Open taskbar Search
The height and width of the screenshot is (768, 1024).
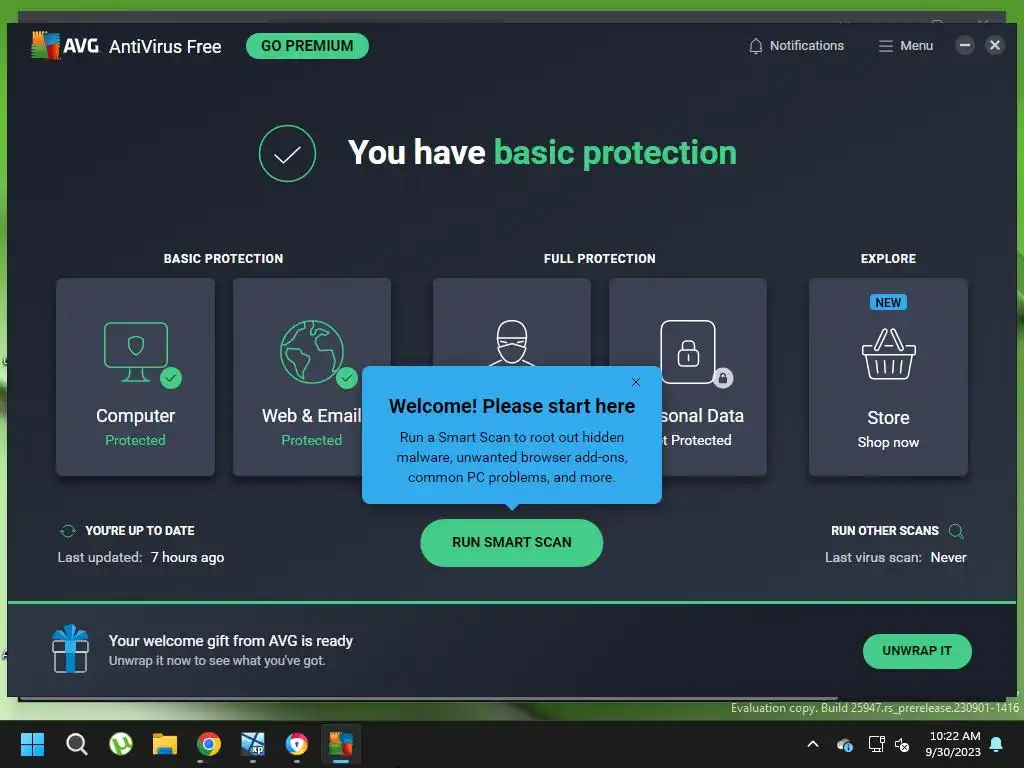[x=76, y=744]
